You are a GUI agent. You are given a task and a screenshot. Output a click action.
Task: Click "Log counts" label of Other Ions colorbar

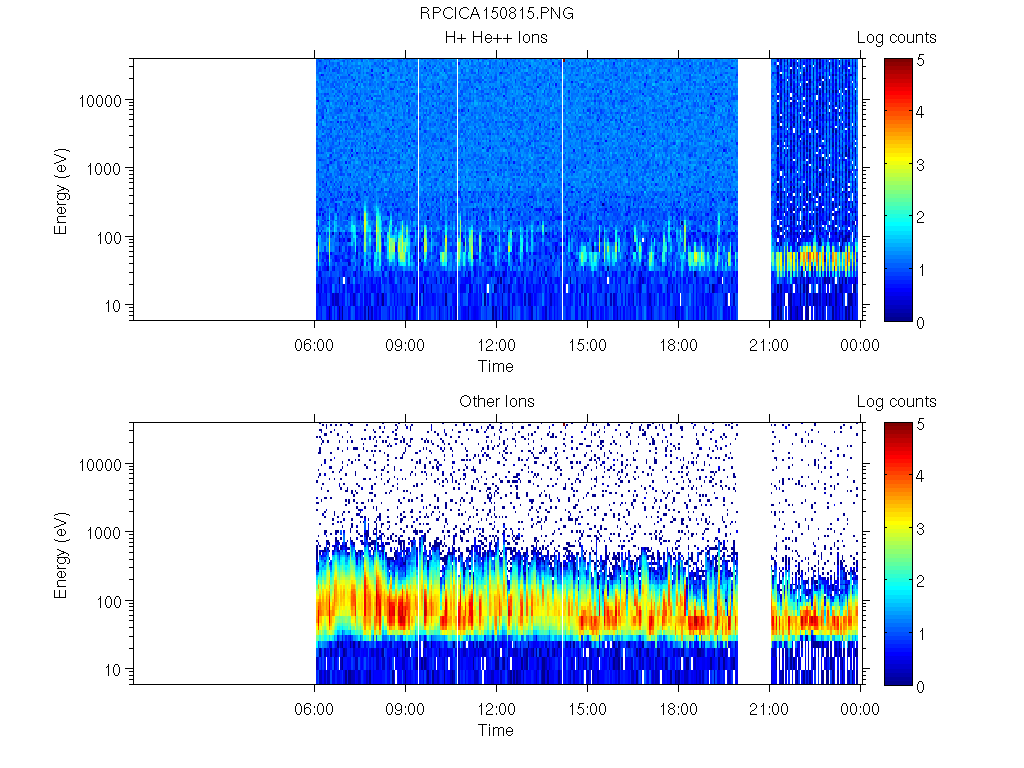click(x=897, y=402)
